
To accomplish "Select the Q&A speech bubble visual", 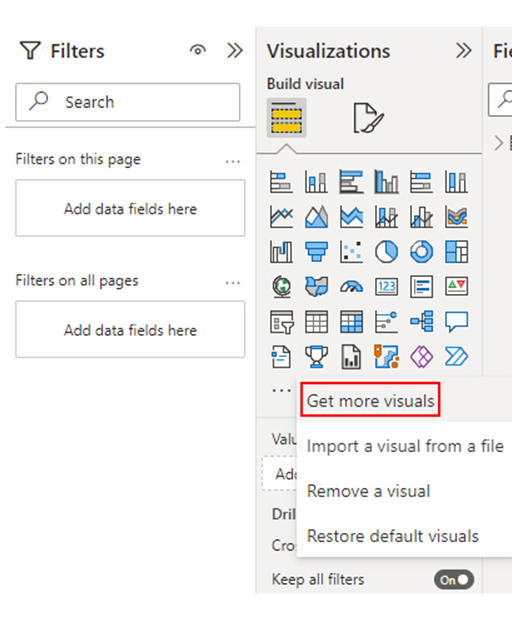I will tap(456, 321).
